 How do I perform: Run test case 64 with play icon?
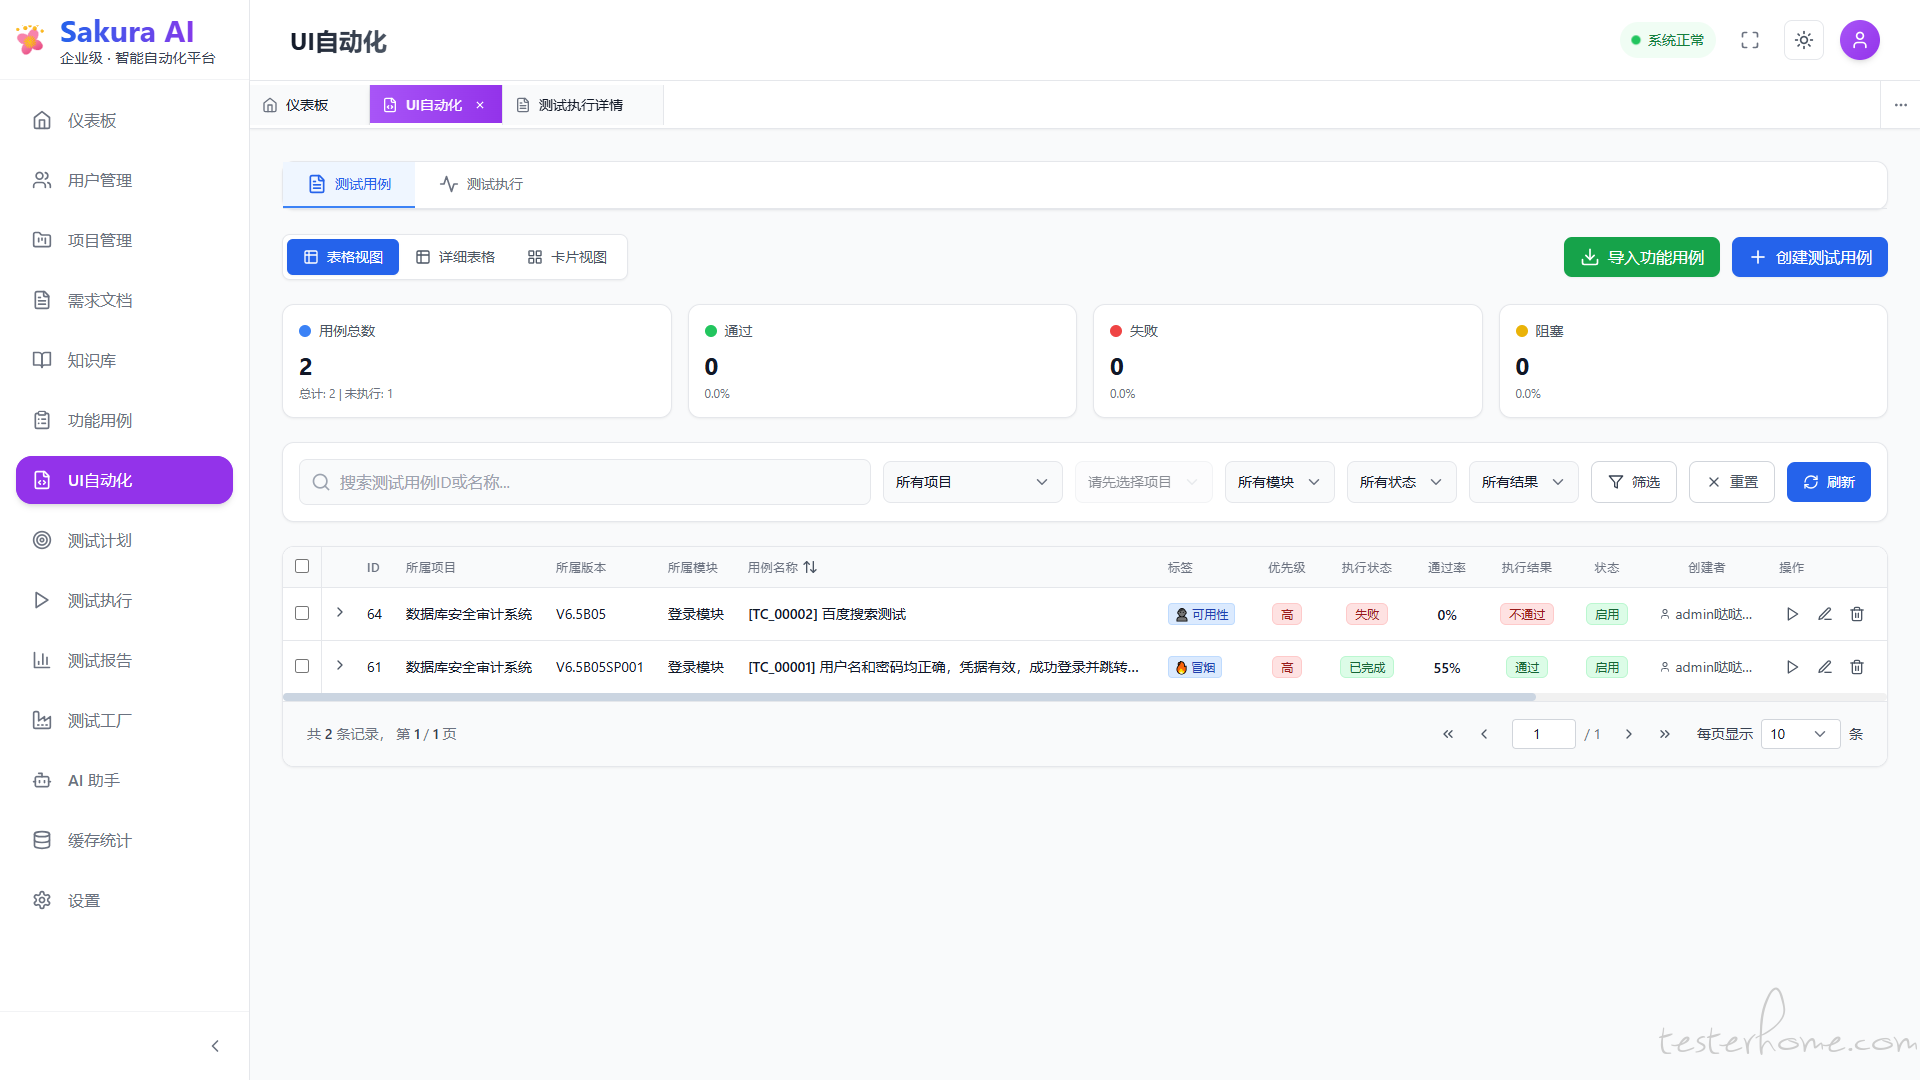pos(1792,614)
